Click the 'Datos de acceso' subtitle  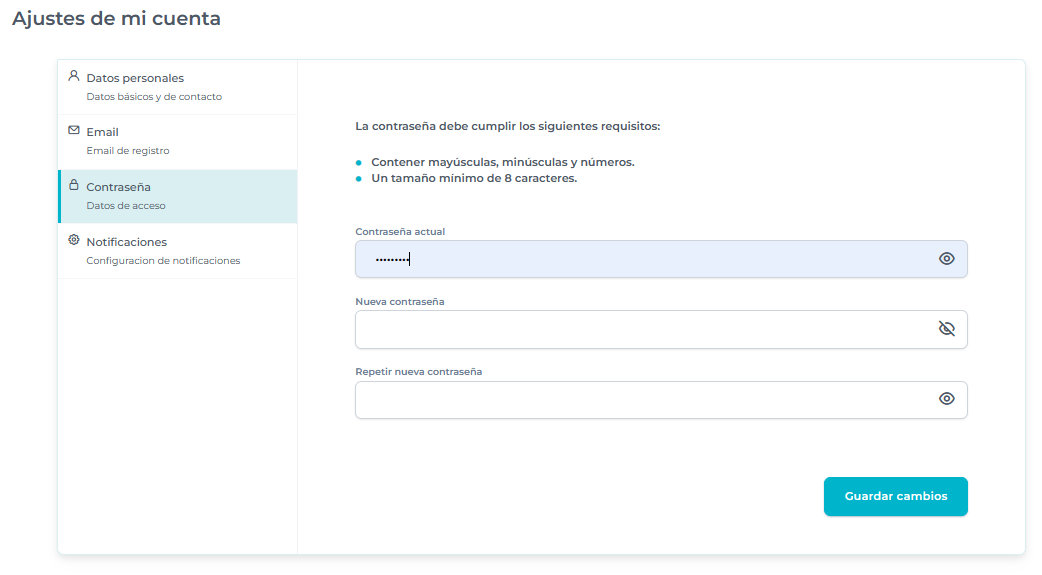(126, 206)
